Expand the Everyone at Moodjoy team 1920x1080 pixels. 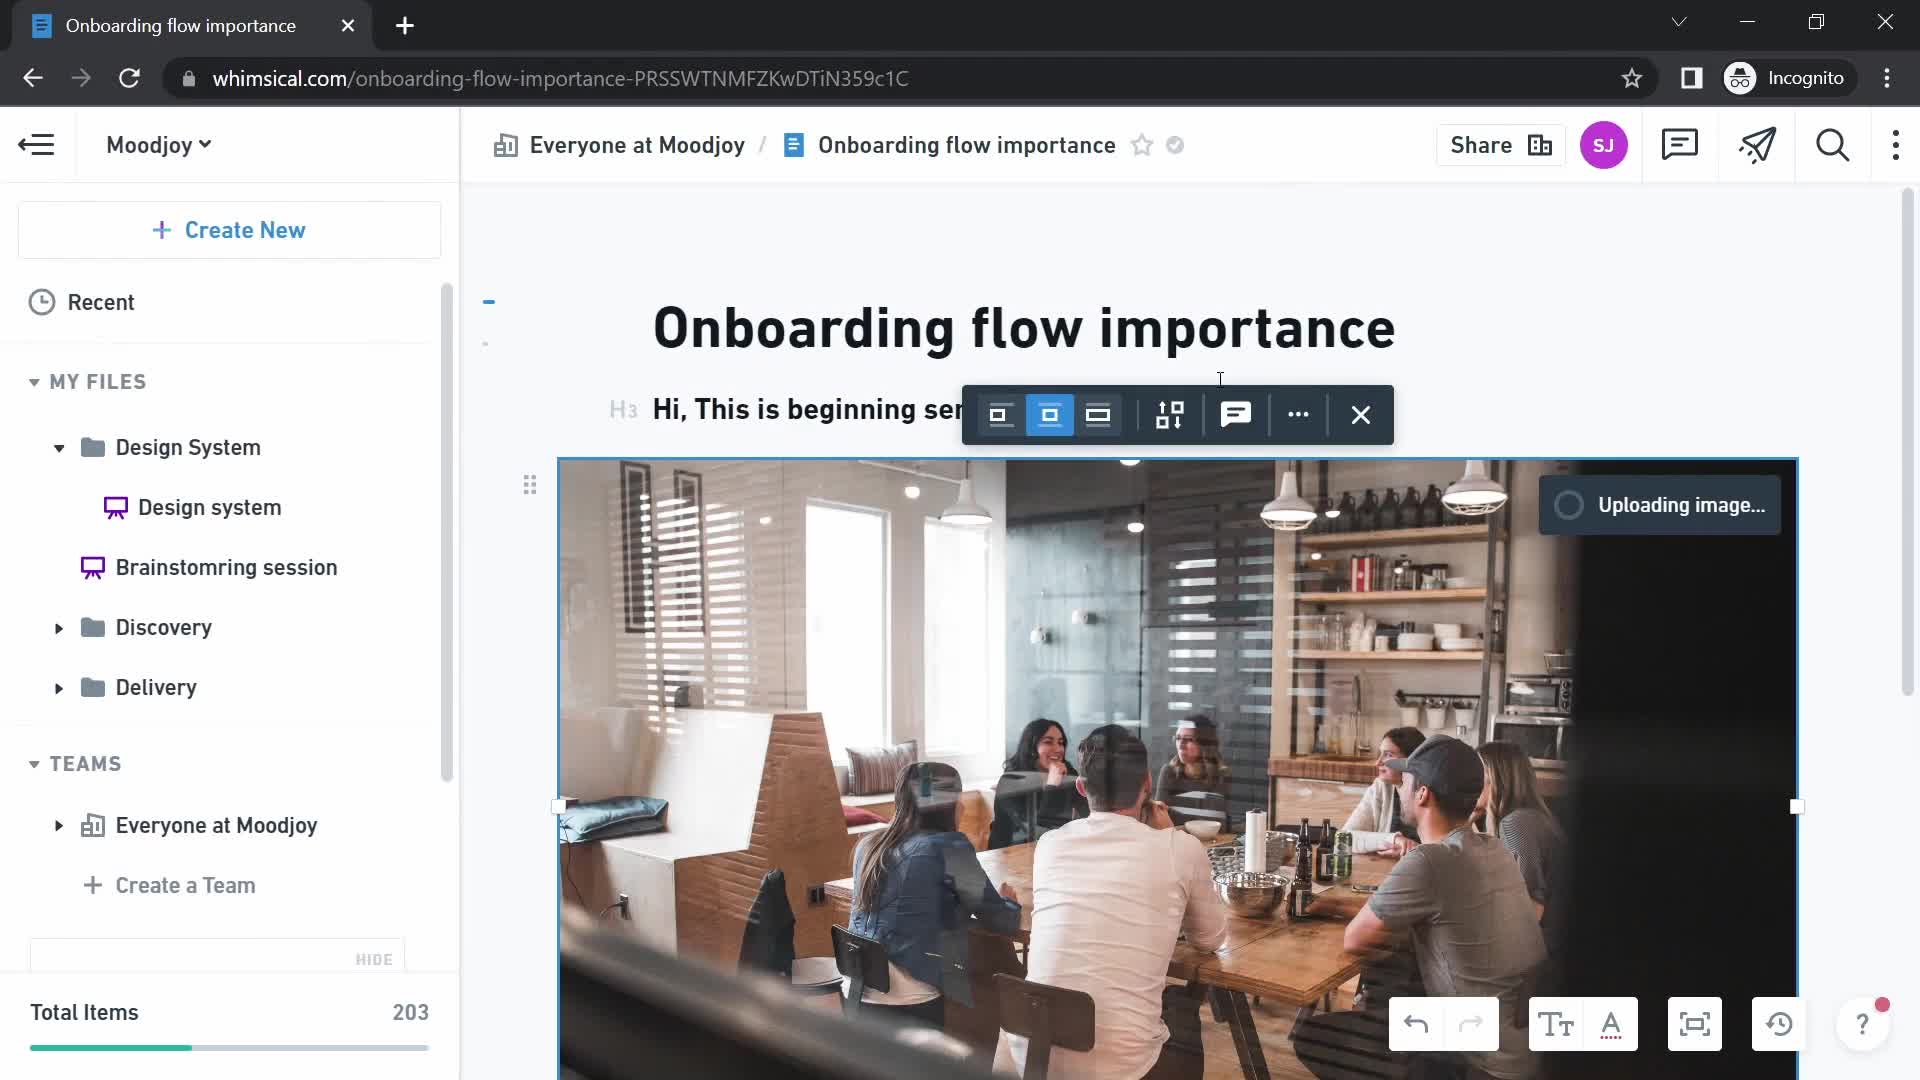tap(57, 825)
